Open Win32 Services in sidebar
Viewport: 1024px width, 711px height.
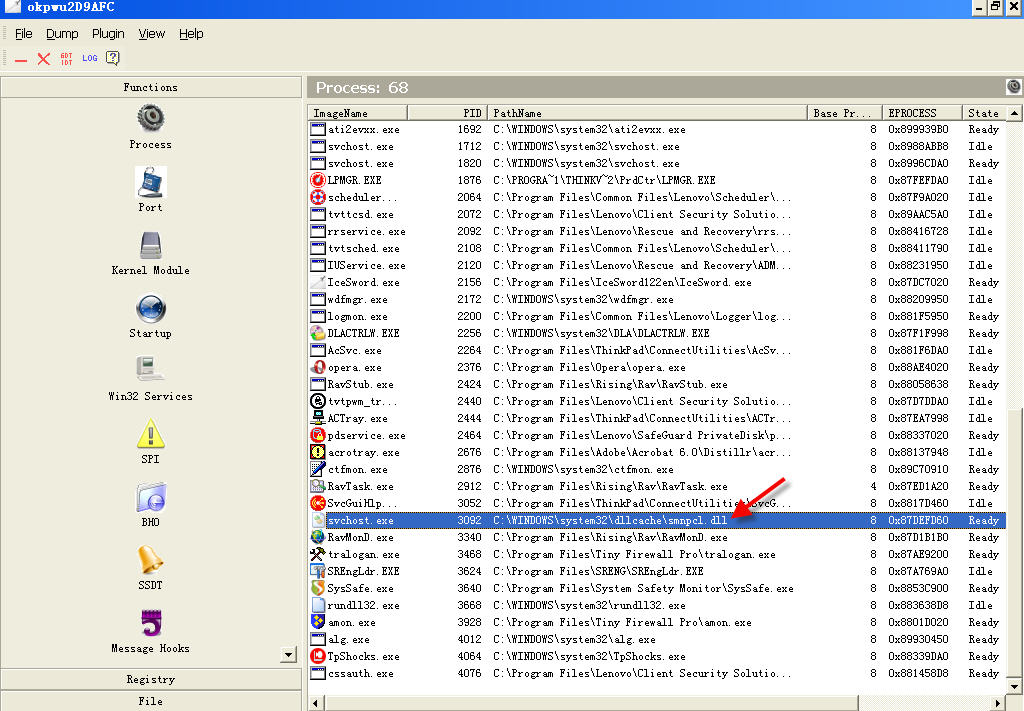[x=150, y=371]
